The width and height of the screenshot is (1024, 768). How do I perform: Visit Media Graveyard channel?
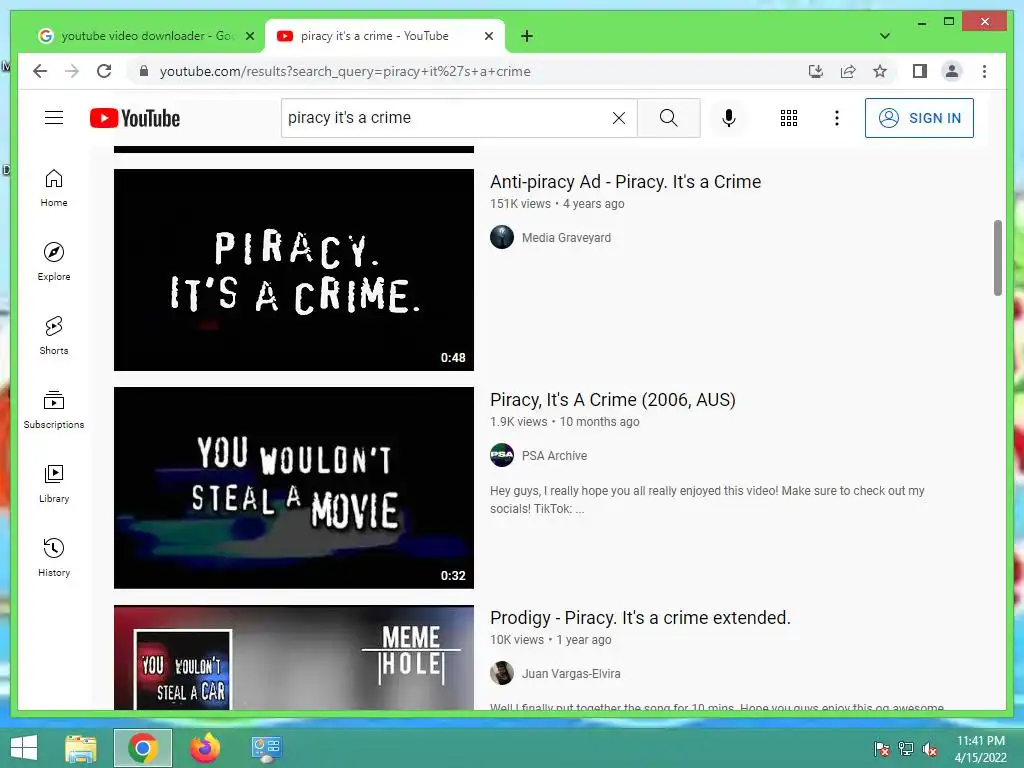[x=566, y=238]
